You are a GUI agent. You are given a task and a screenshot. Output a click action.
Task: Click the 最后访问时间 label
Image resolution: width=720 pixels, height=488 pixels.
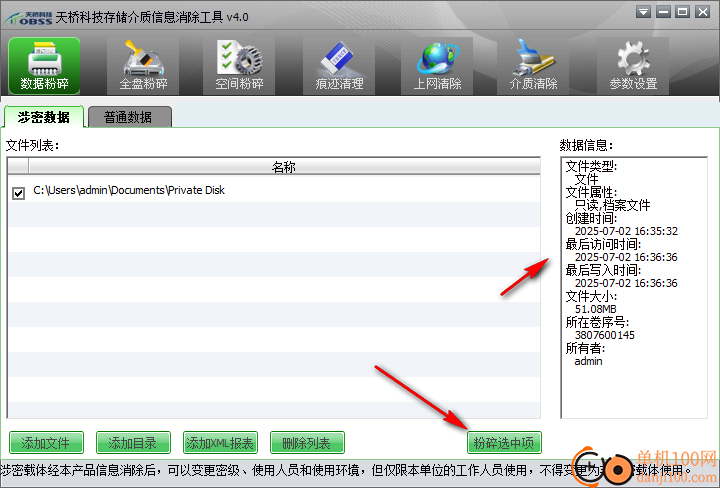[x=603, y=244]
